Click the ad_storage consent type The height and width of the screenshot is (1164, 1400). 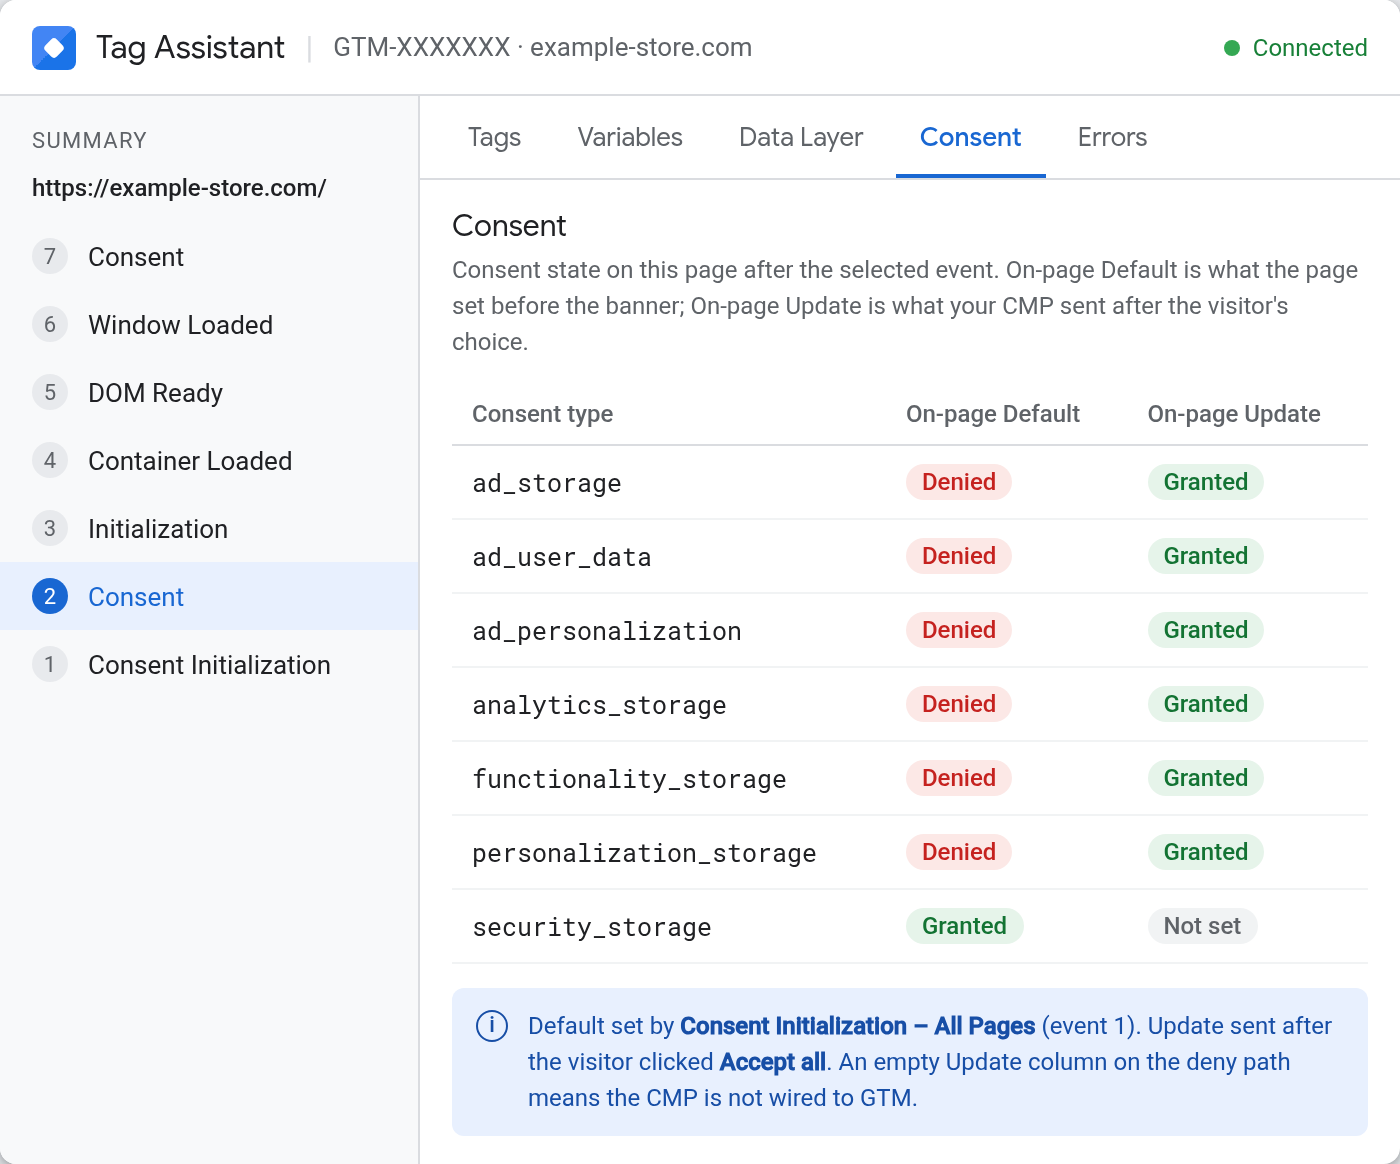(x=547, y=483)
